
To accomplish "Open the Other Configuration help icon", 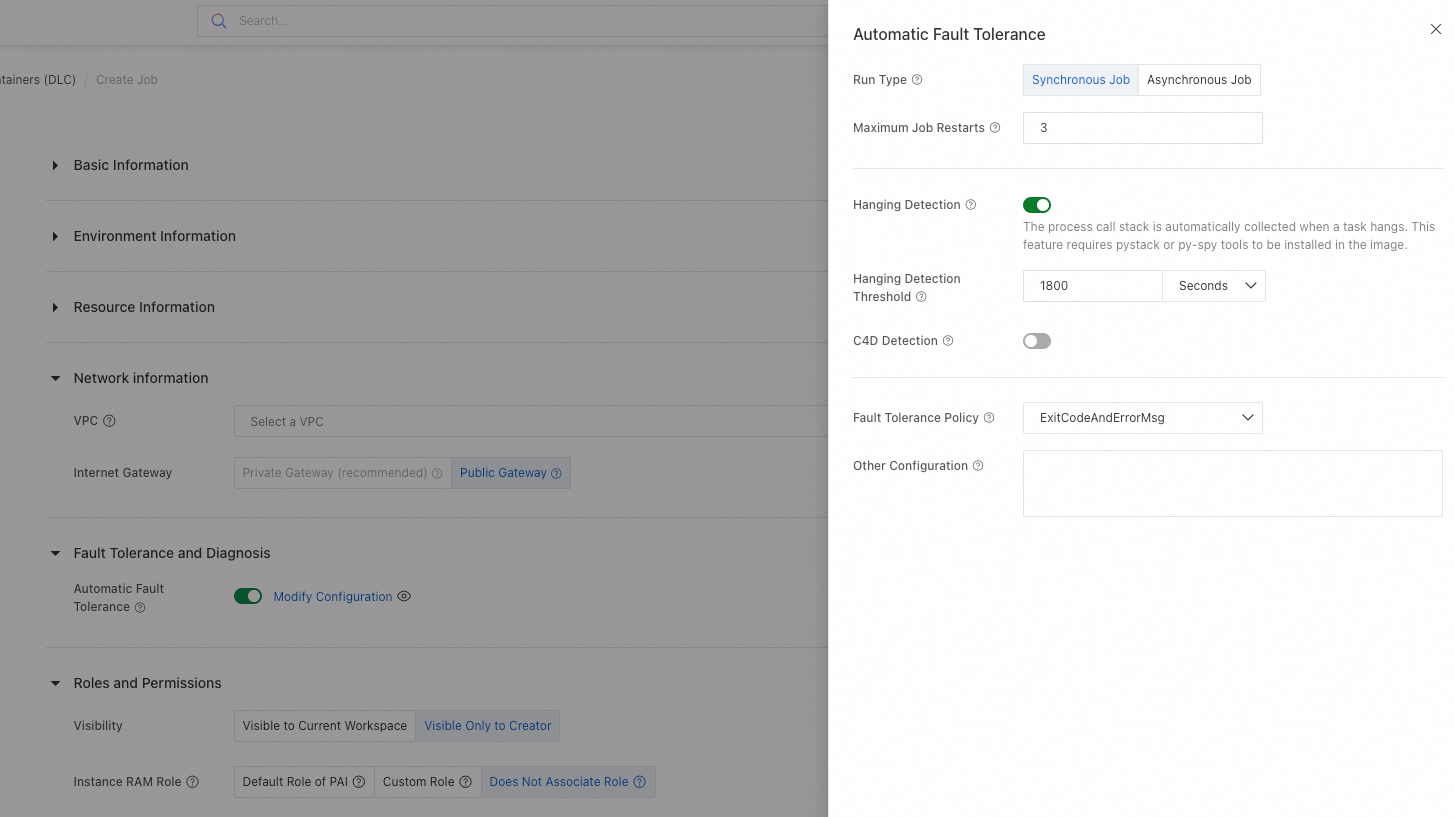I will [978, 466].
